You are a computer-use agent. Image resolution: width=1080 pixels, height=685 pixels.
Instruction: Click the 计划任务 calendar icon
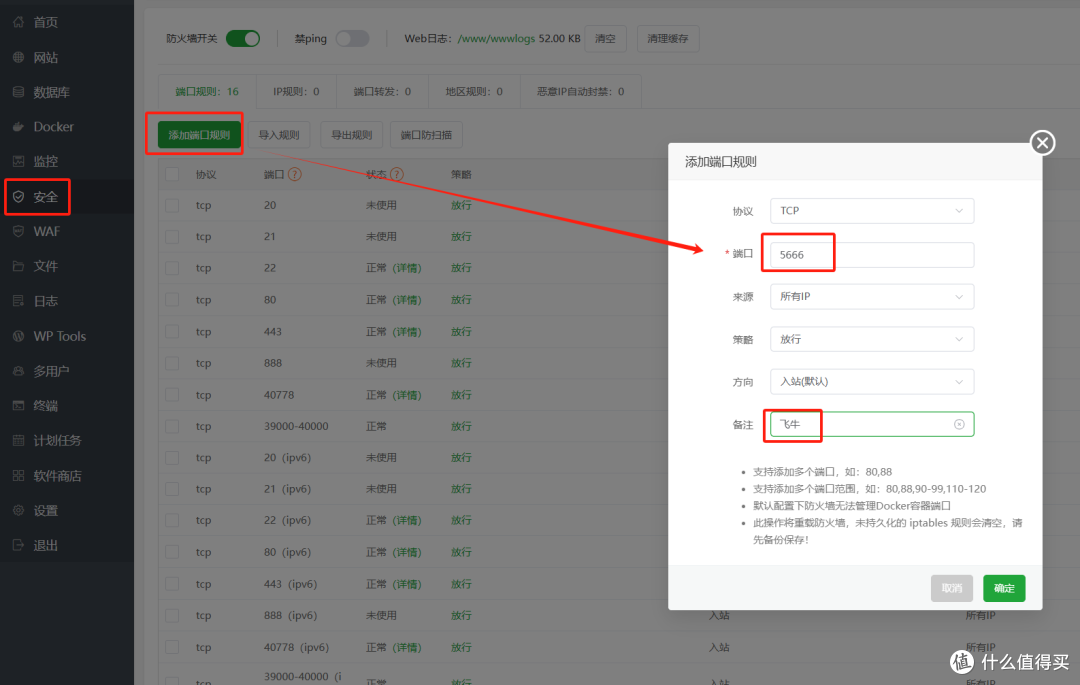click(x=19, y=440)
